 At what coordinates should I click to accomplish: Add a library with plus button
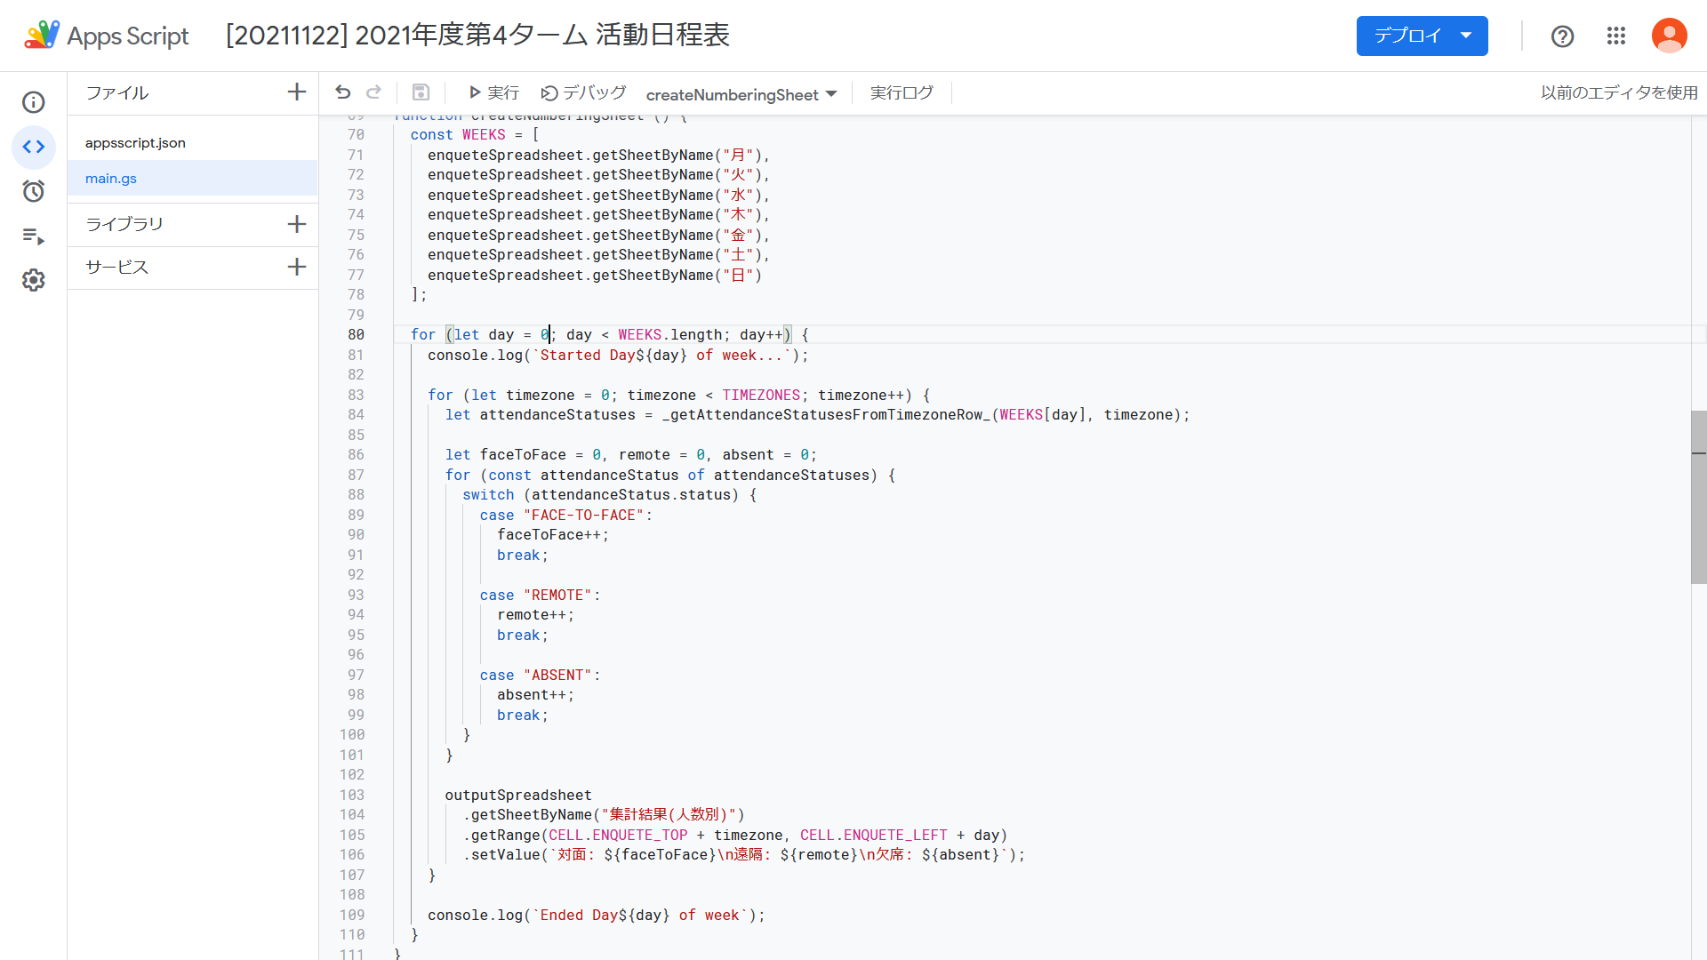click(x=297, y=224)
